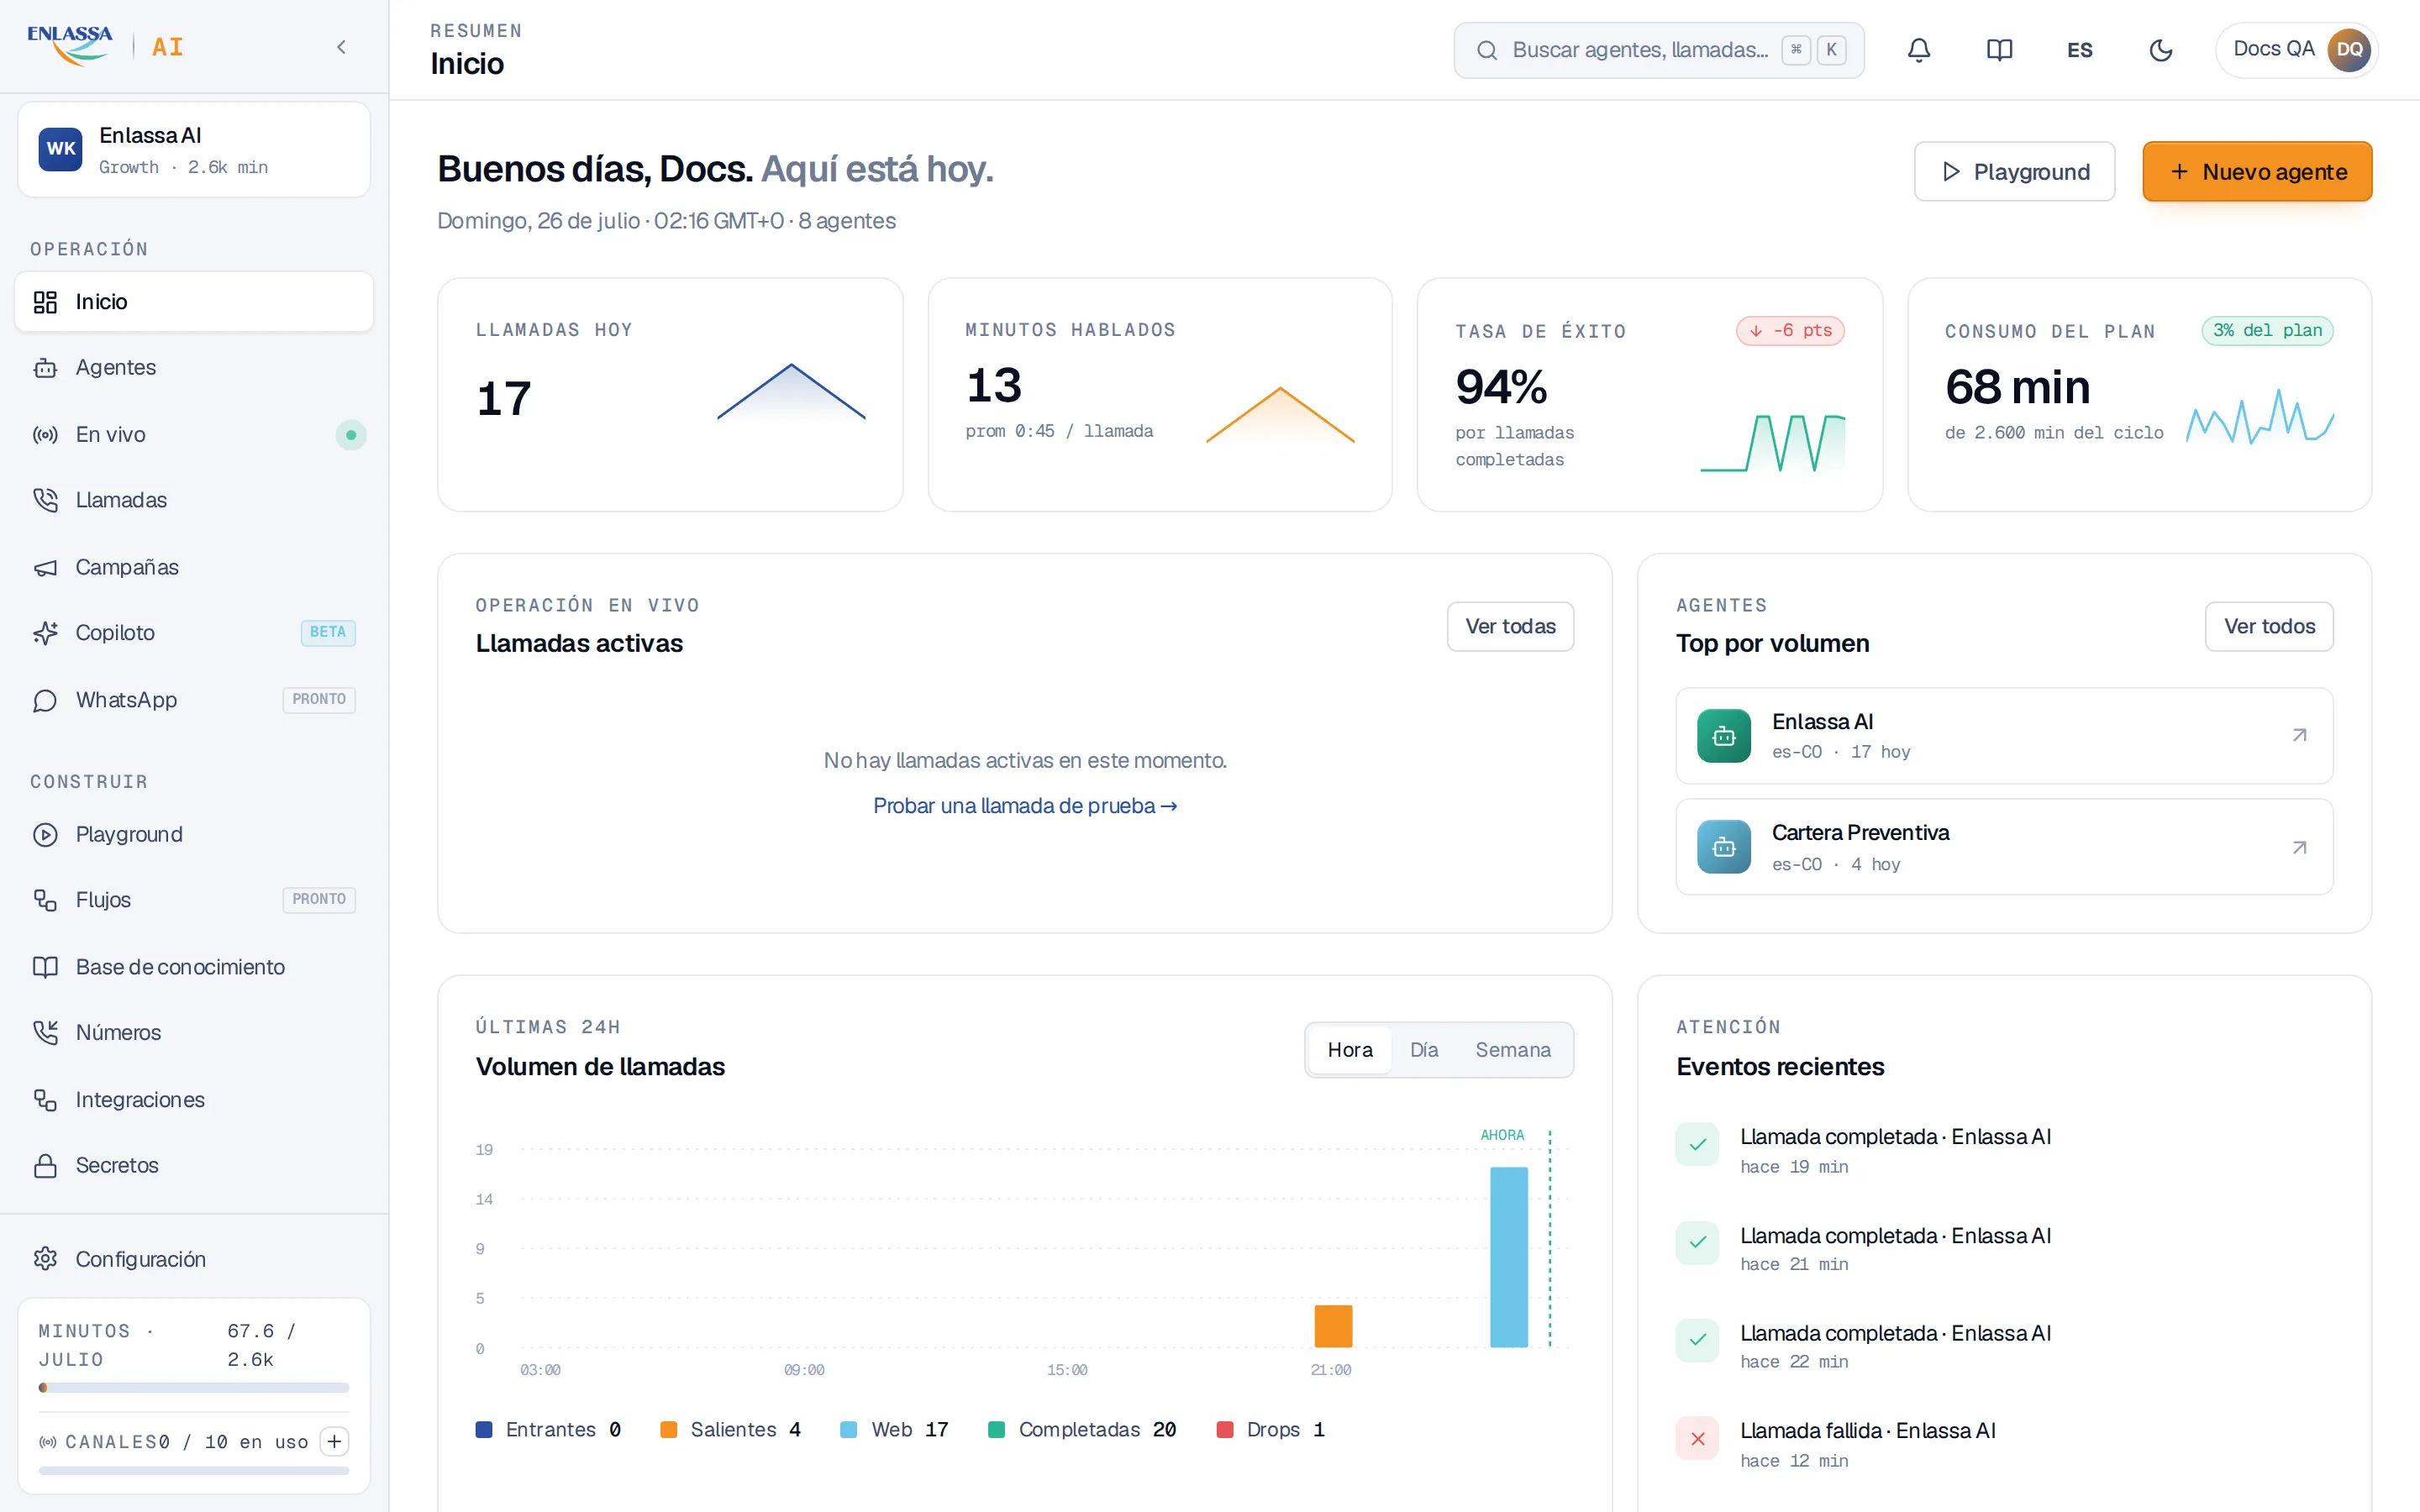
Task: Click the Campañas megaphone icon
Action: tap(45, 568)
